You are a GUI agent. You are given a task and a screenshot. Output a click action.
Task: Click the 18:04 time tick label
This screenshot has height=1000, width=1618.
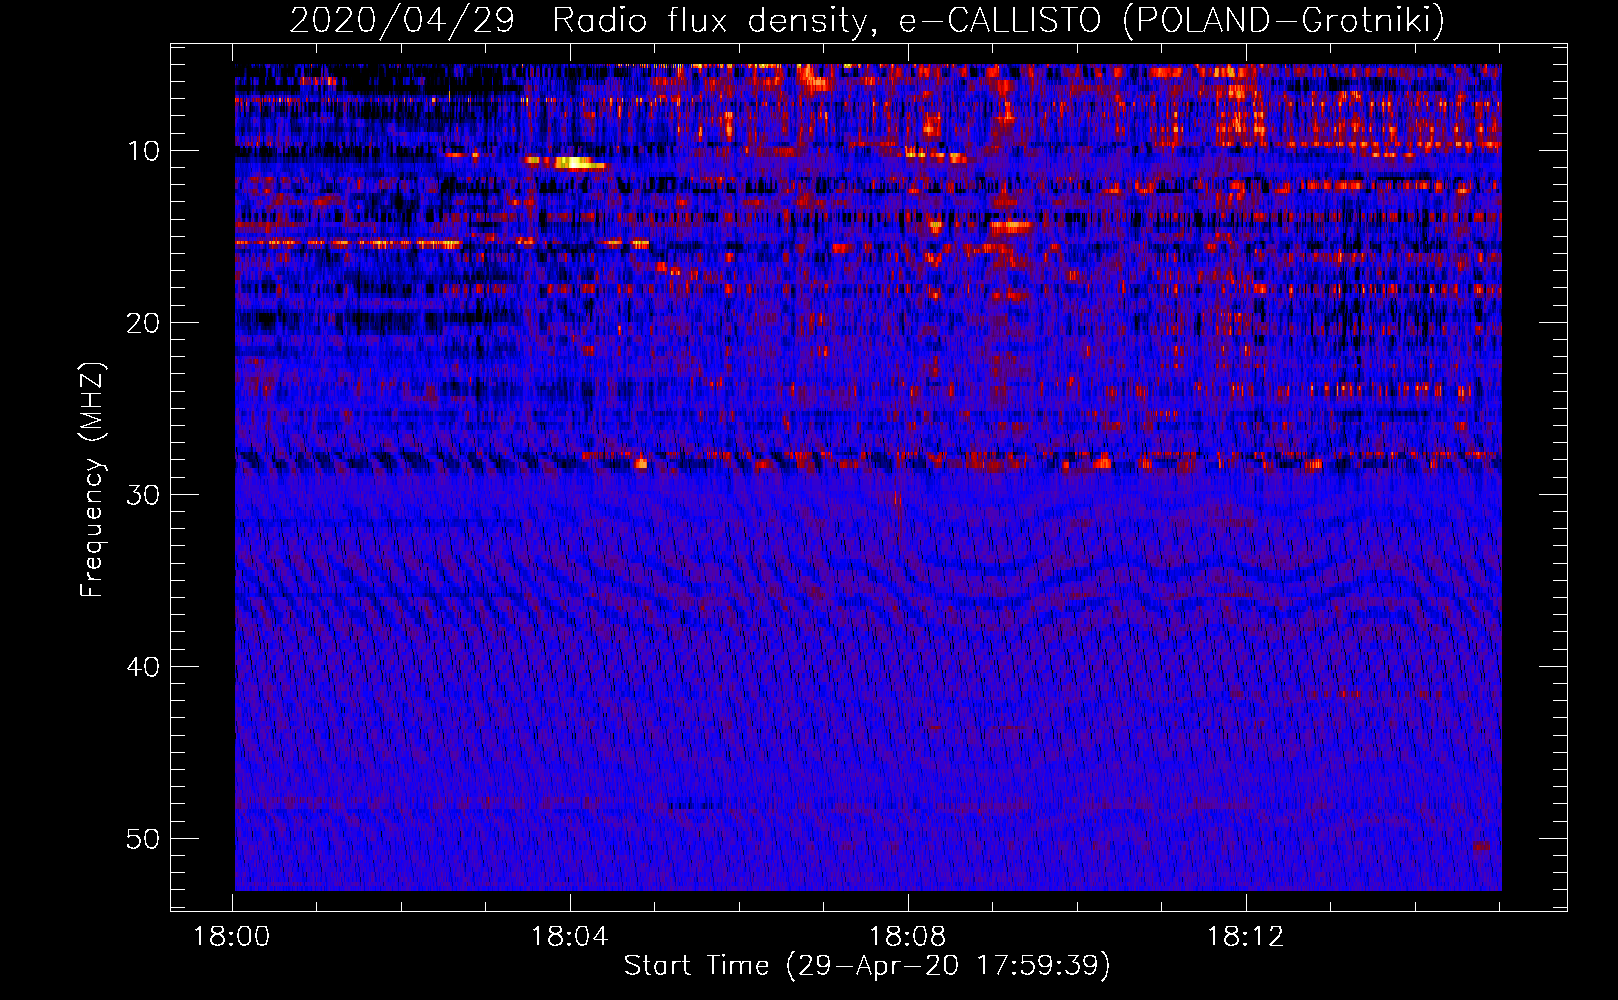tap(570, 937)
